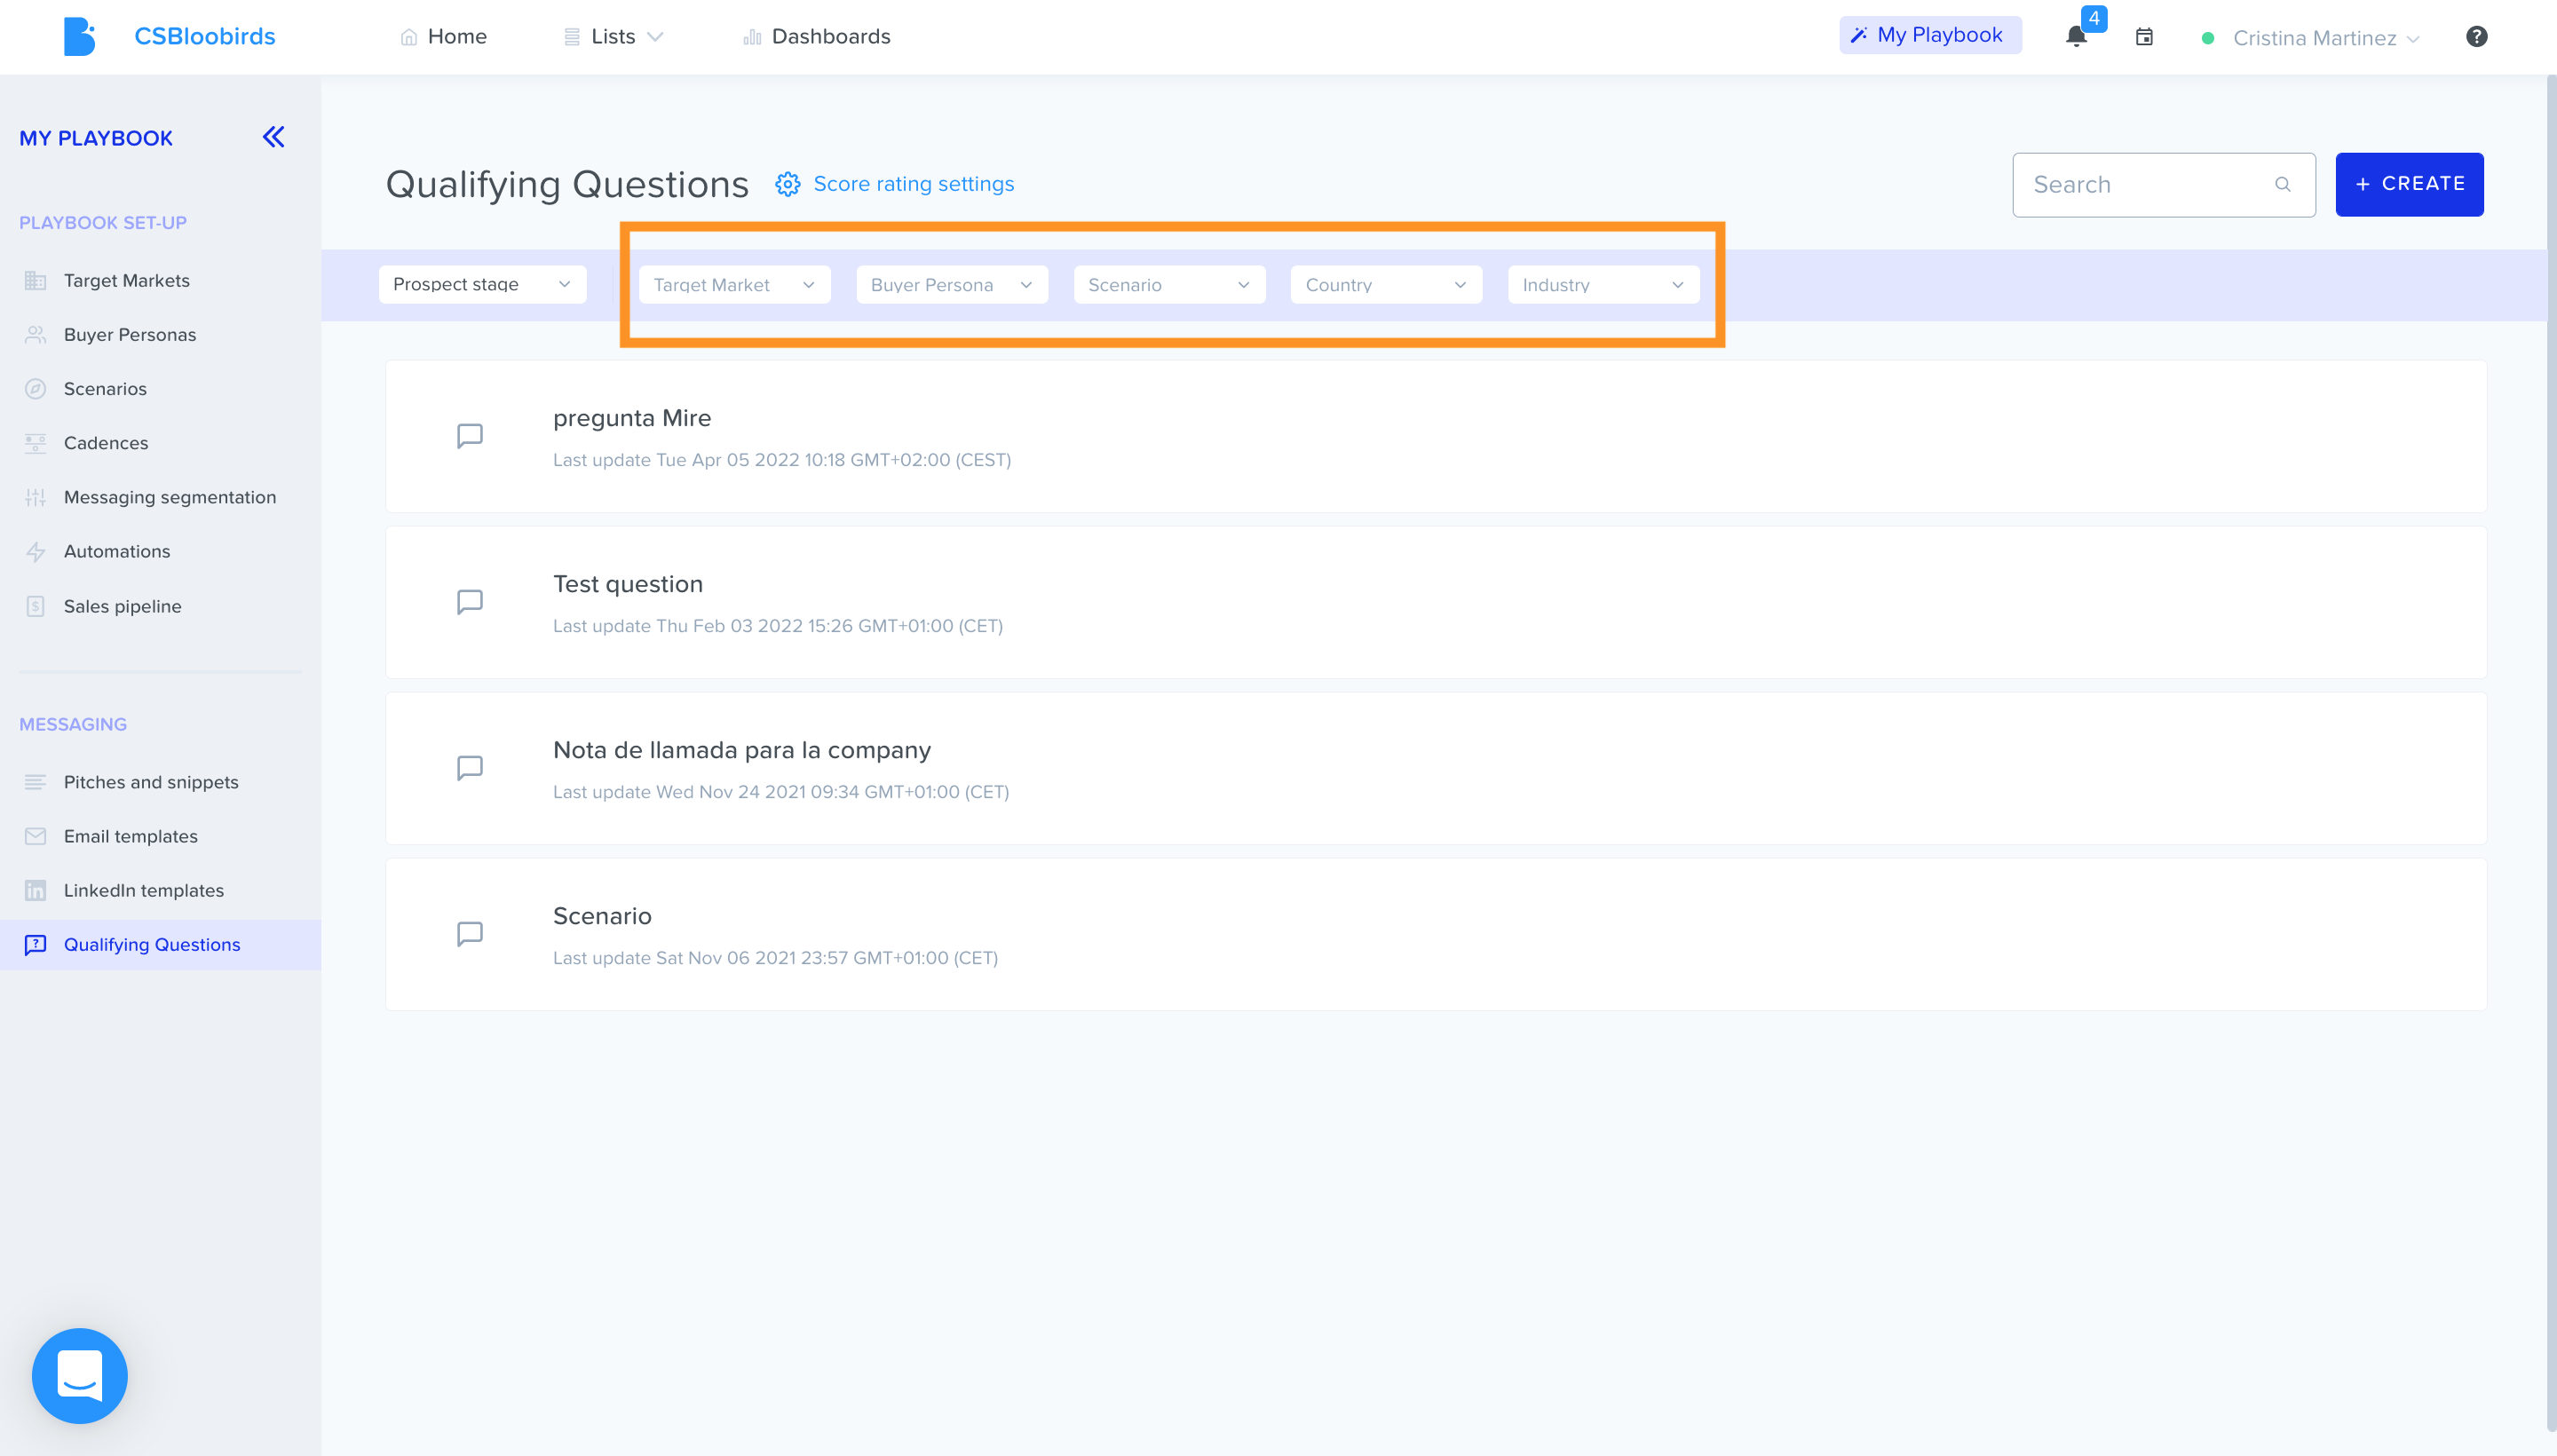Open the calendar icon in top bar
This screenshot has width=2557, height=1456.
[x=2144, y=38]
